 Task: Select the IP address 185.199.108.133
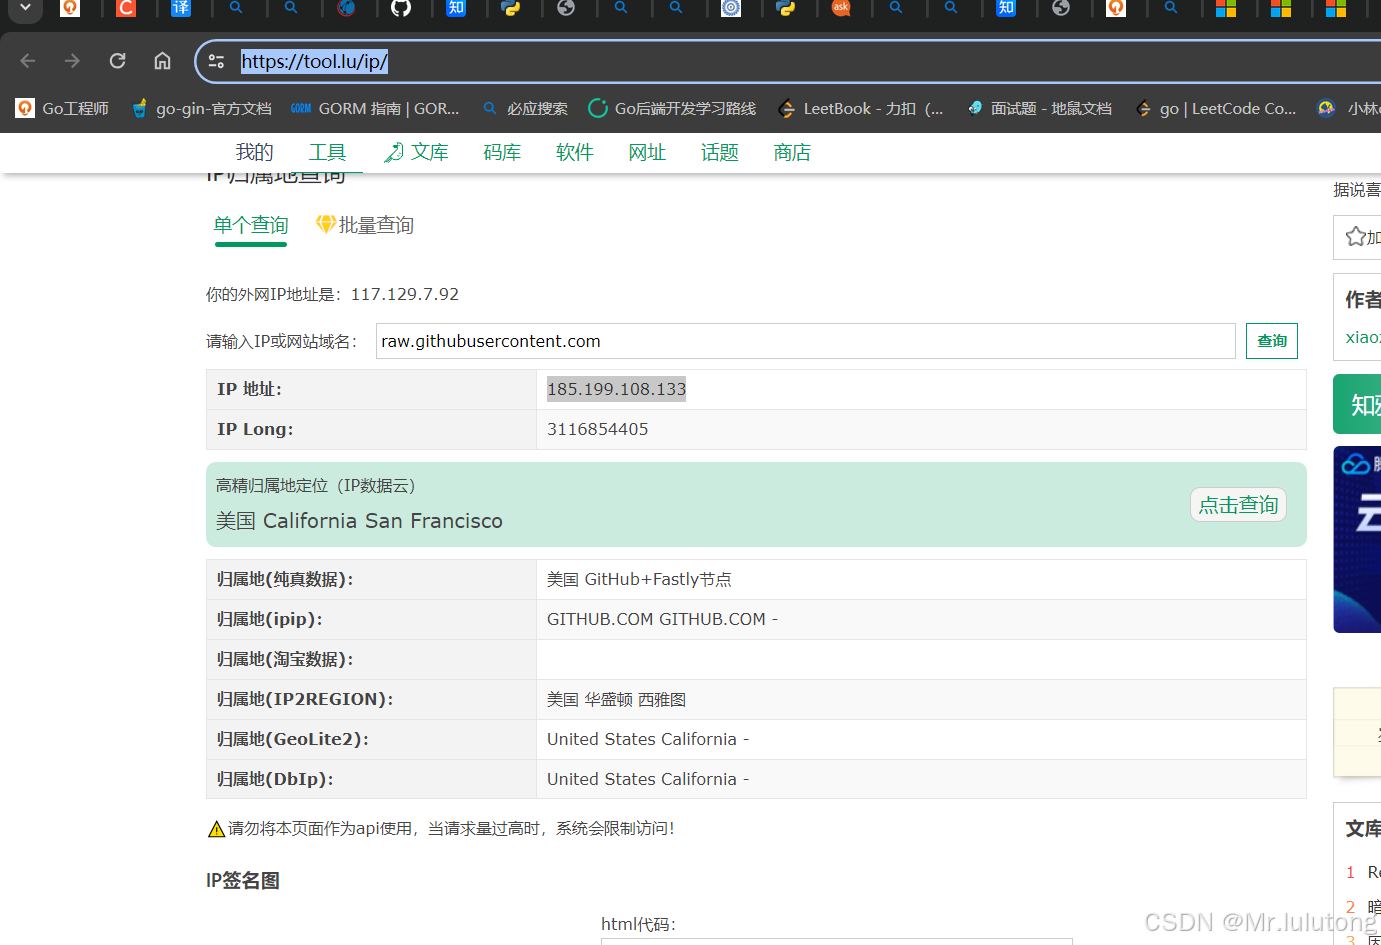pos(617,389)
